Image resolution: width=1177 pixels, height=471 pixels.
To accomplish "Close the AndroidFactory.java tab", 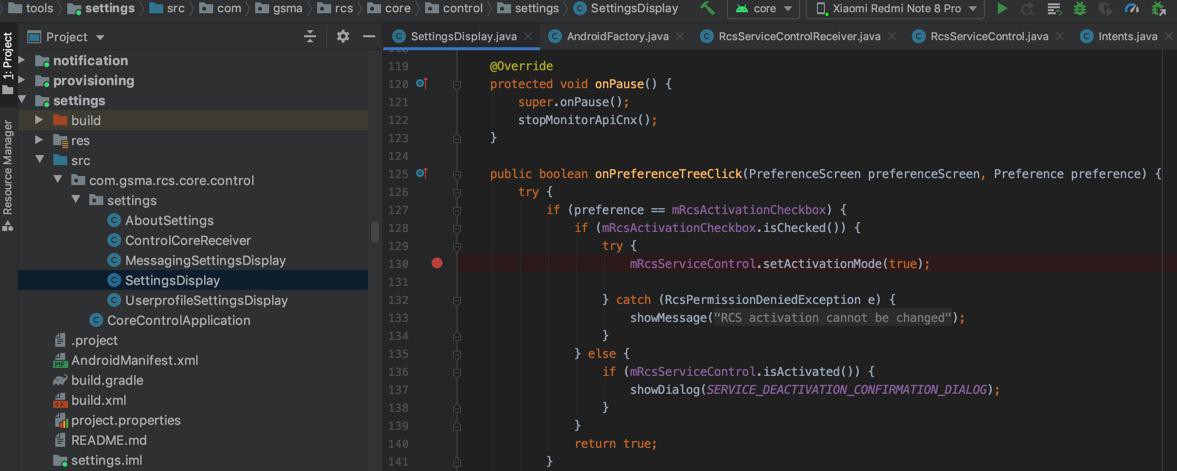I will click(680, 36).
